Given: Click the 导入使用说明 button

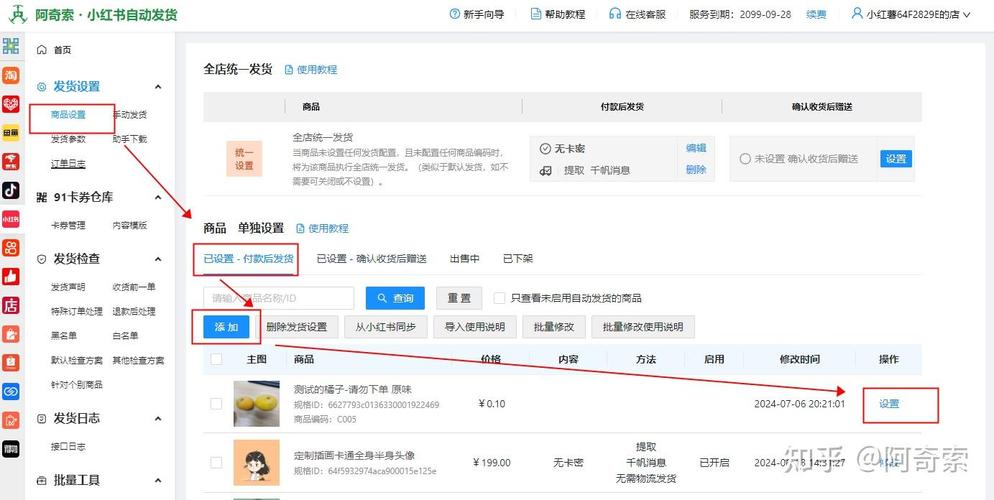Looking at the screenshot, I should coord(475,327).
